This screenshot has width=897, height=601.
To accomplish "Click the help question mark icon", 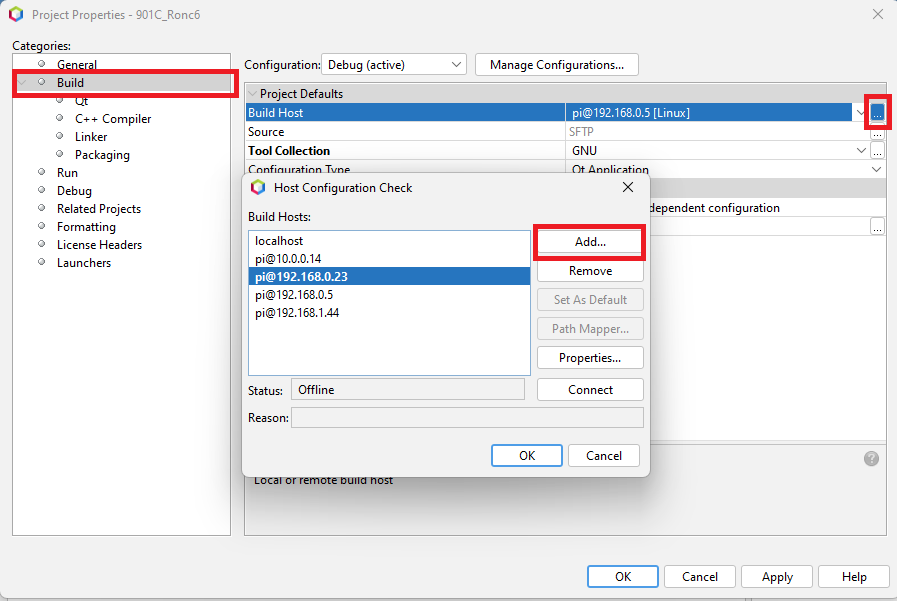I will 871,459.
